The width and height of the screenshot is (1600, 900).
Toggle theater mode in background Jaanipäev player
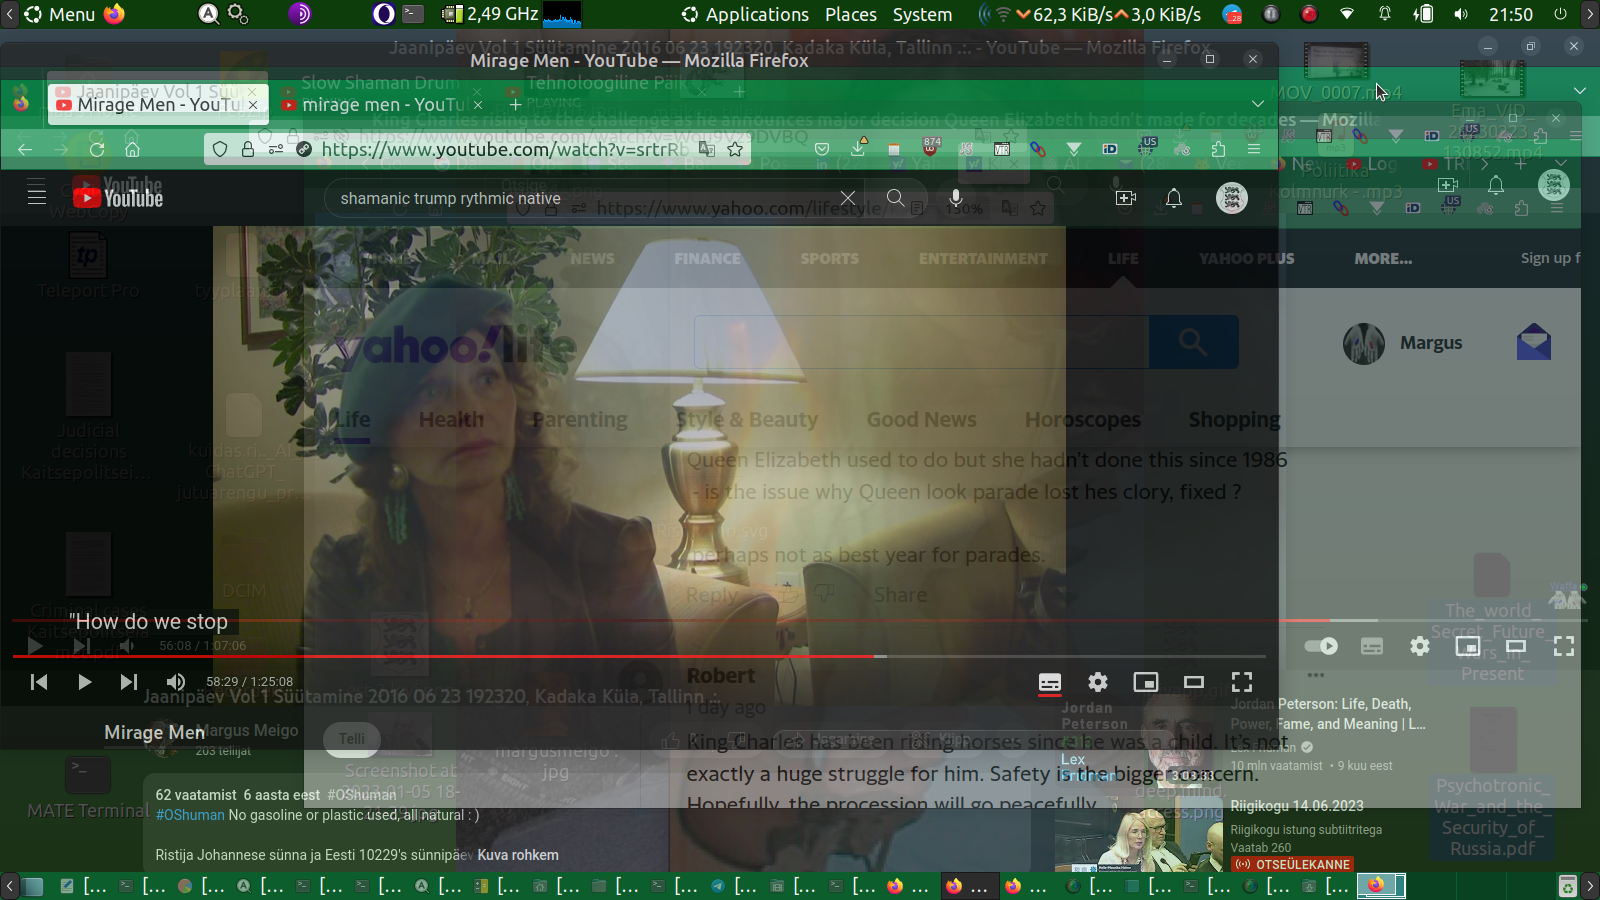click(x=1516, y=646)
